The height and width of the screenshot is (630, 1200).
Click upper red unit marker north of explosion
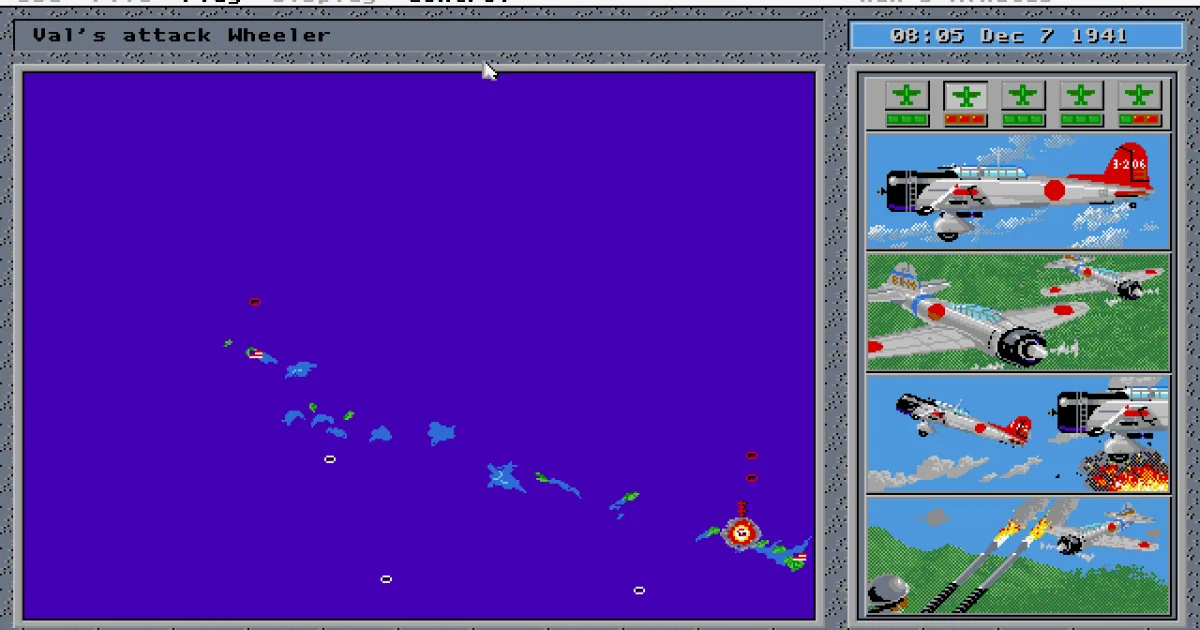[751, 455]
